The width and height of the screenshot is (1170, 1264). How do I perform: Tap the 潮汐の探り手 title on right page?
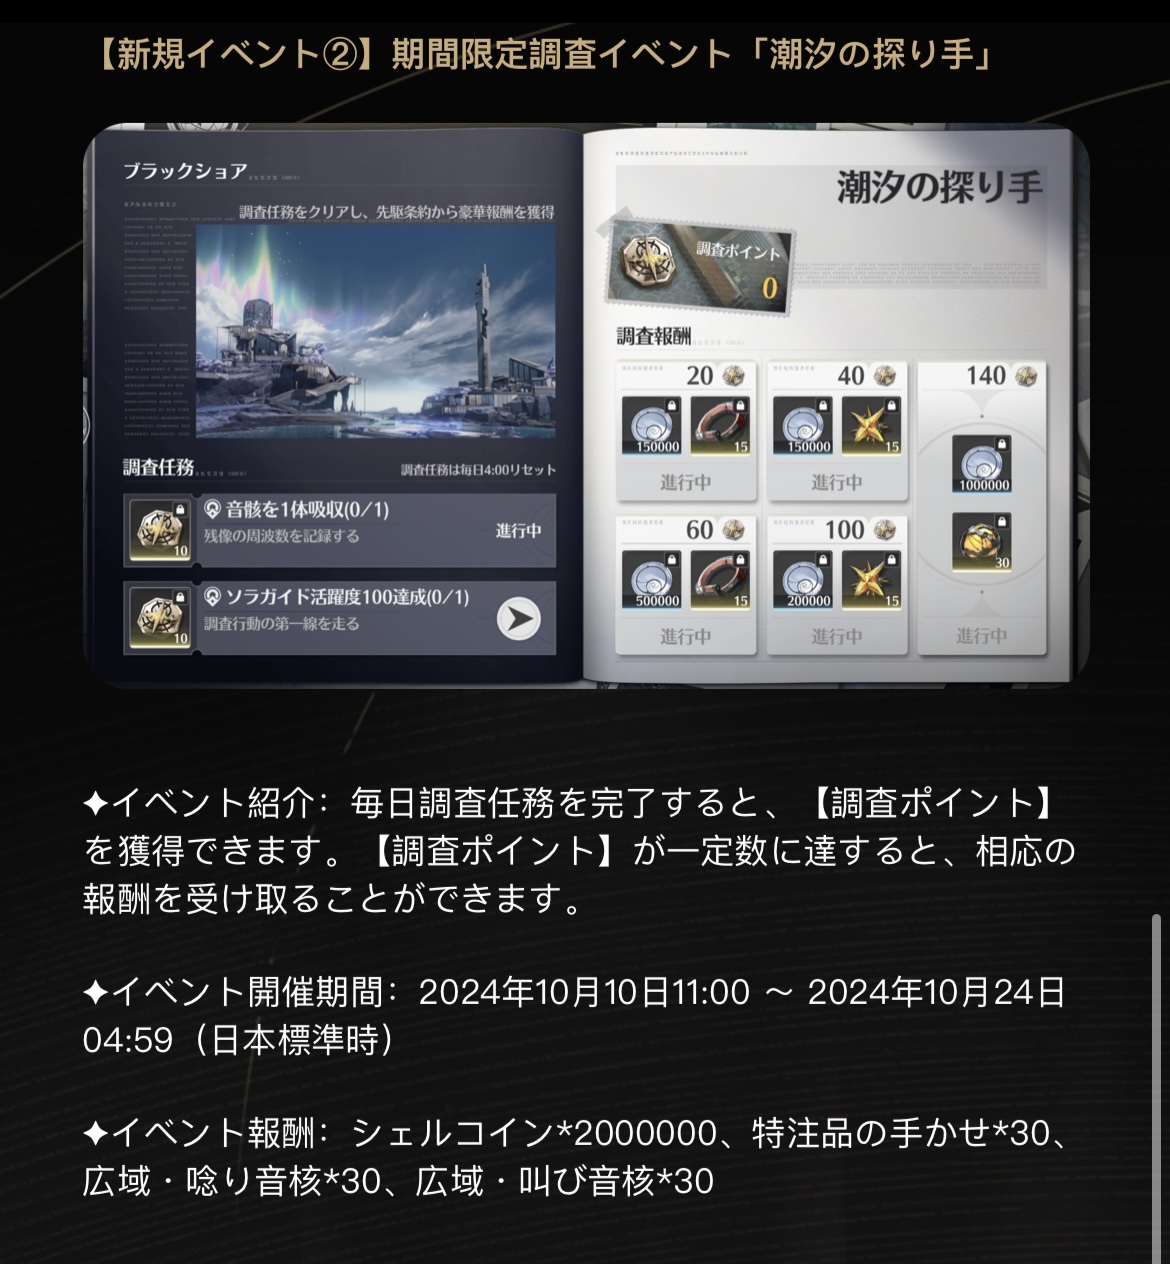(x=940, y=188)
